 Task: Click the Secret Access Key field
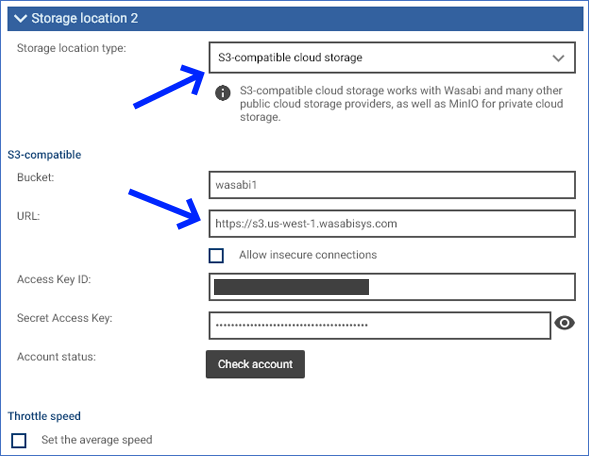pyautogui.click(x=380, y=325)
